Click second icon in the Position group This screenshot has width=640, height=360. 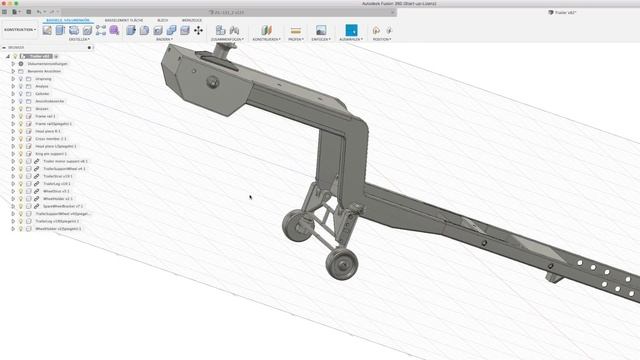[x=389, y=30]
